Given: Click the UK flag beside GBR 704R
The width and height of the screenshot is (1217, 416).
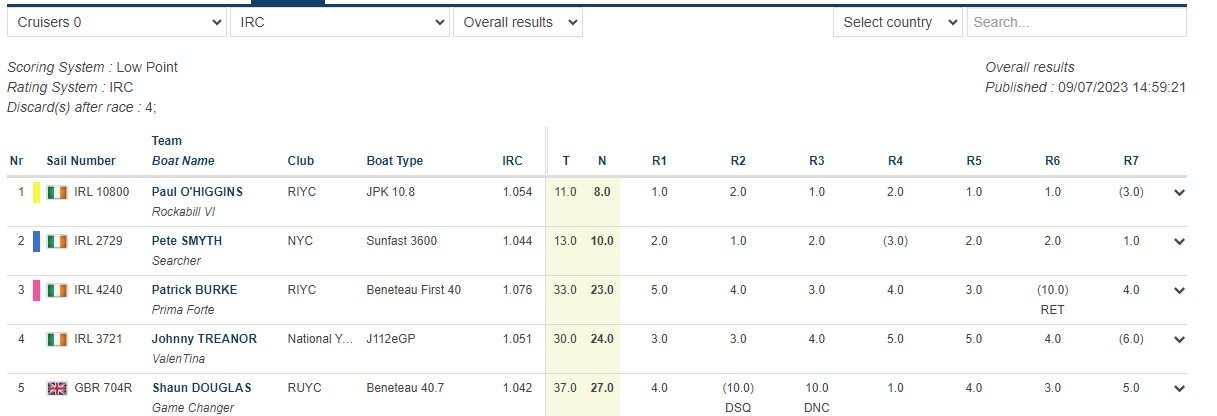Looking at the screenshot, I should coord(57,388).
